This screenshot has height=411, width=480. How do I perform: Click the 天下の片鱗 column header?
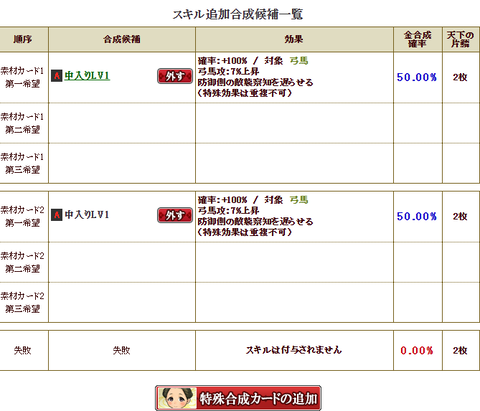[460, 39]
